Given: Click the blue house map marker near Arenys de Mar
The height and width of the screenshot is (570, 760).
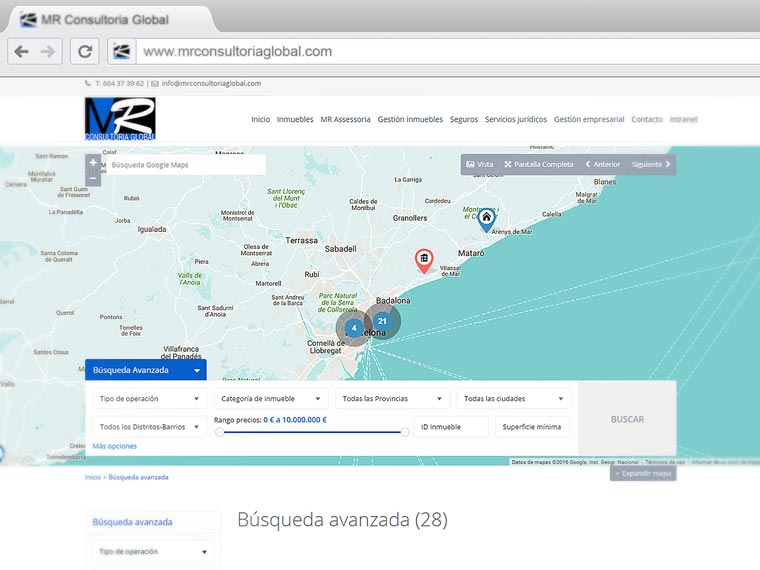Looking at the screenshot, I should (x=486, y=220).
